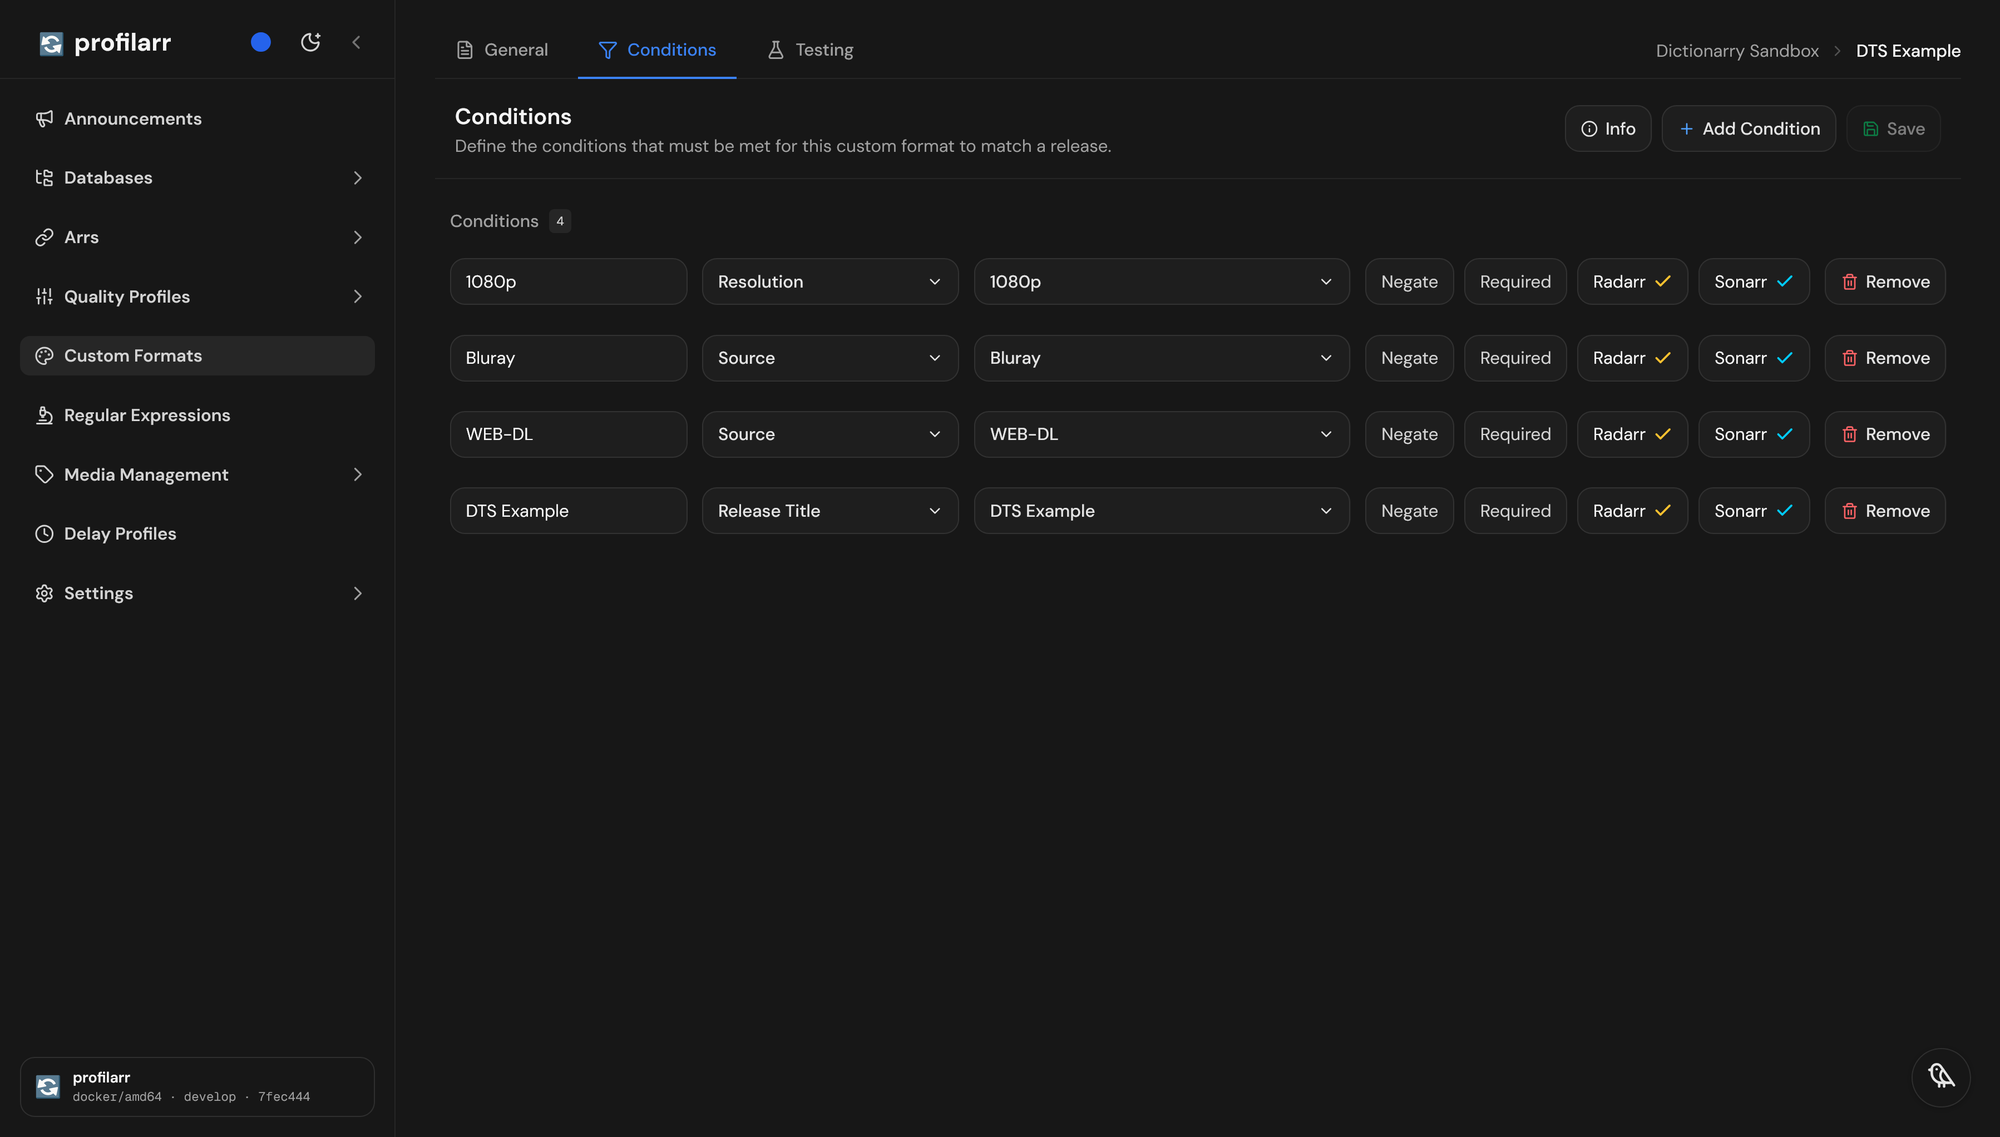This screenshot has width=2000, height=1137.
Task: Open the Release Title type dropdown
Action: pos(830,511)
